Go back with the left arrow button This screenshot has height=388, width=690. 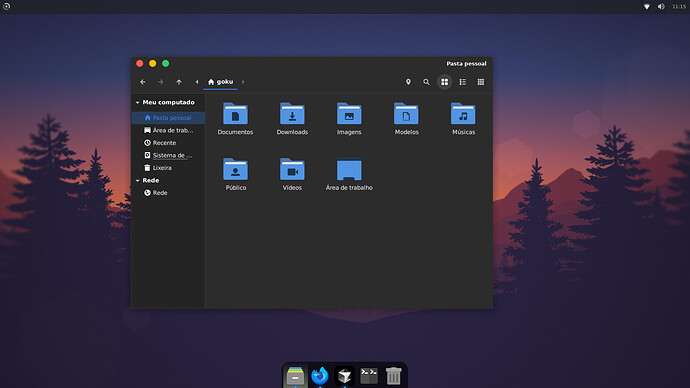point(143,82)
